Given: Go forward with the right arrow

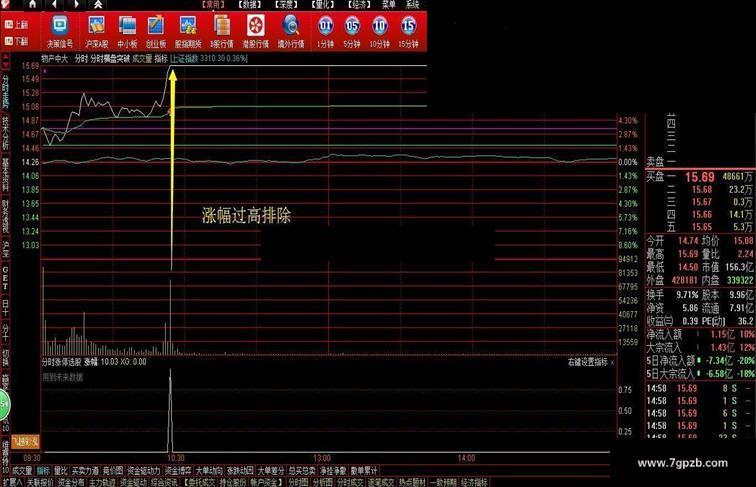Looking at the screenshot, I should [x=77, y=5].
